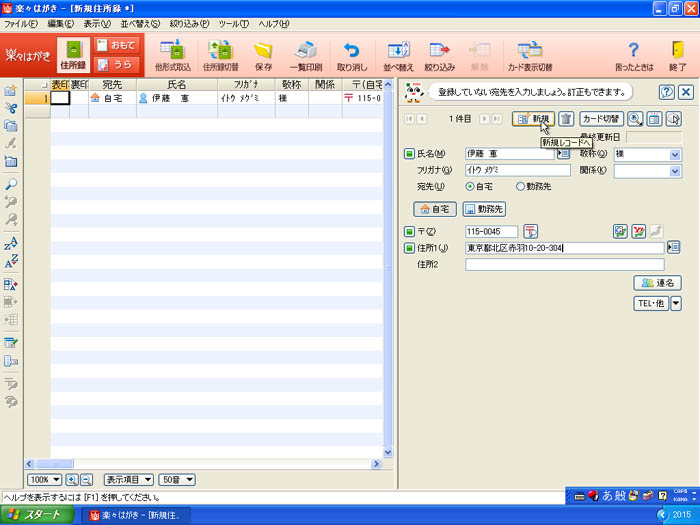Toggle green checkbox beside 〒 field
The image size is (700, 525).
(409, 232)
